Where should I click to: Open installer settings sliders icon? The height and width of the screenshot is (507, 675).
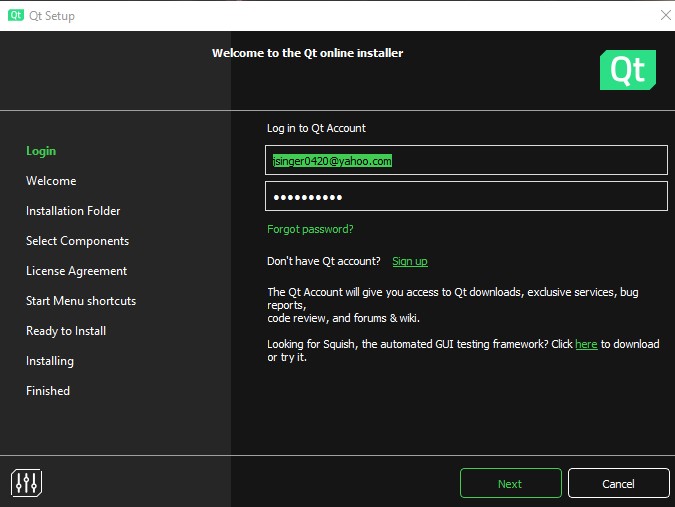click(27, 483)
